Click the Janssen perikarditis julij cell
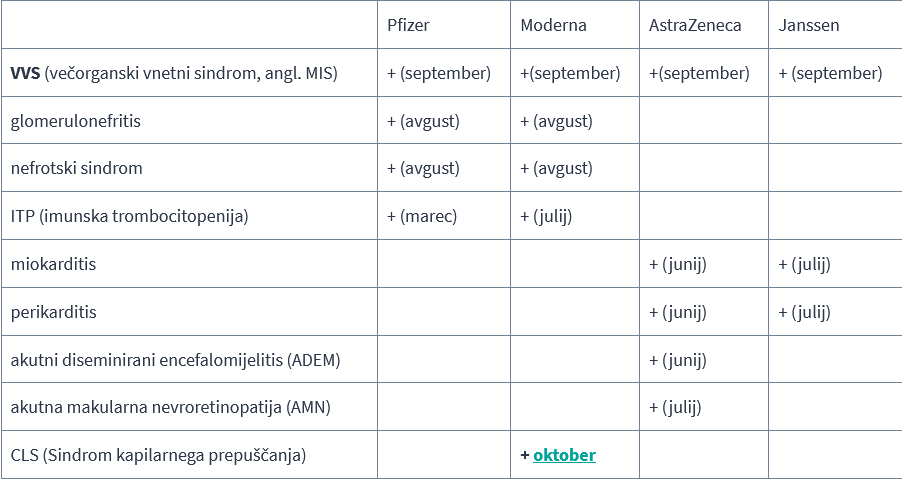 [x=804, y=312]
